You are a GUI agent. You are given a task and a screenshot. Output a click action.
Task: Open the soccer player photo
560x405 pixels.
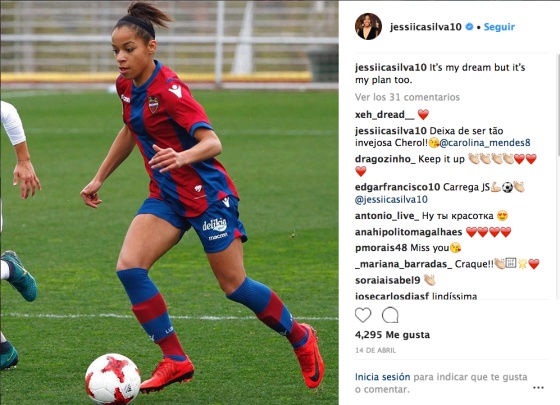(x=169, y=202)
